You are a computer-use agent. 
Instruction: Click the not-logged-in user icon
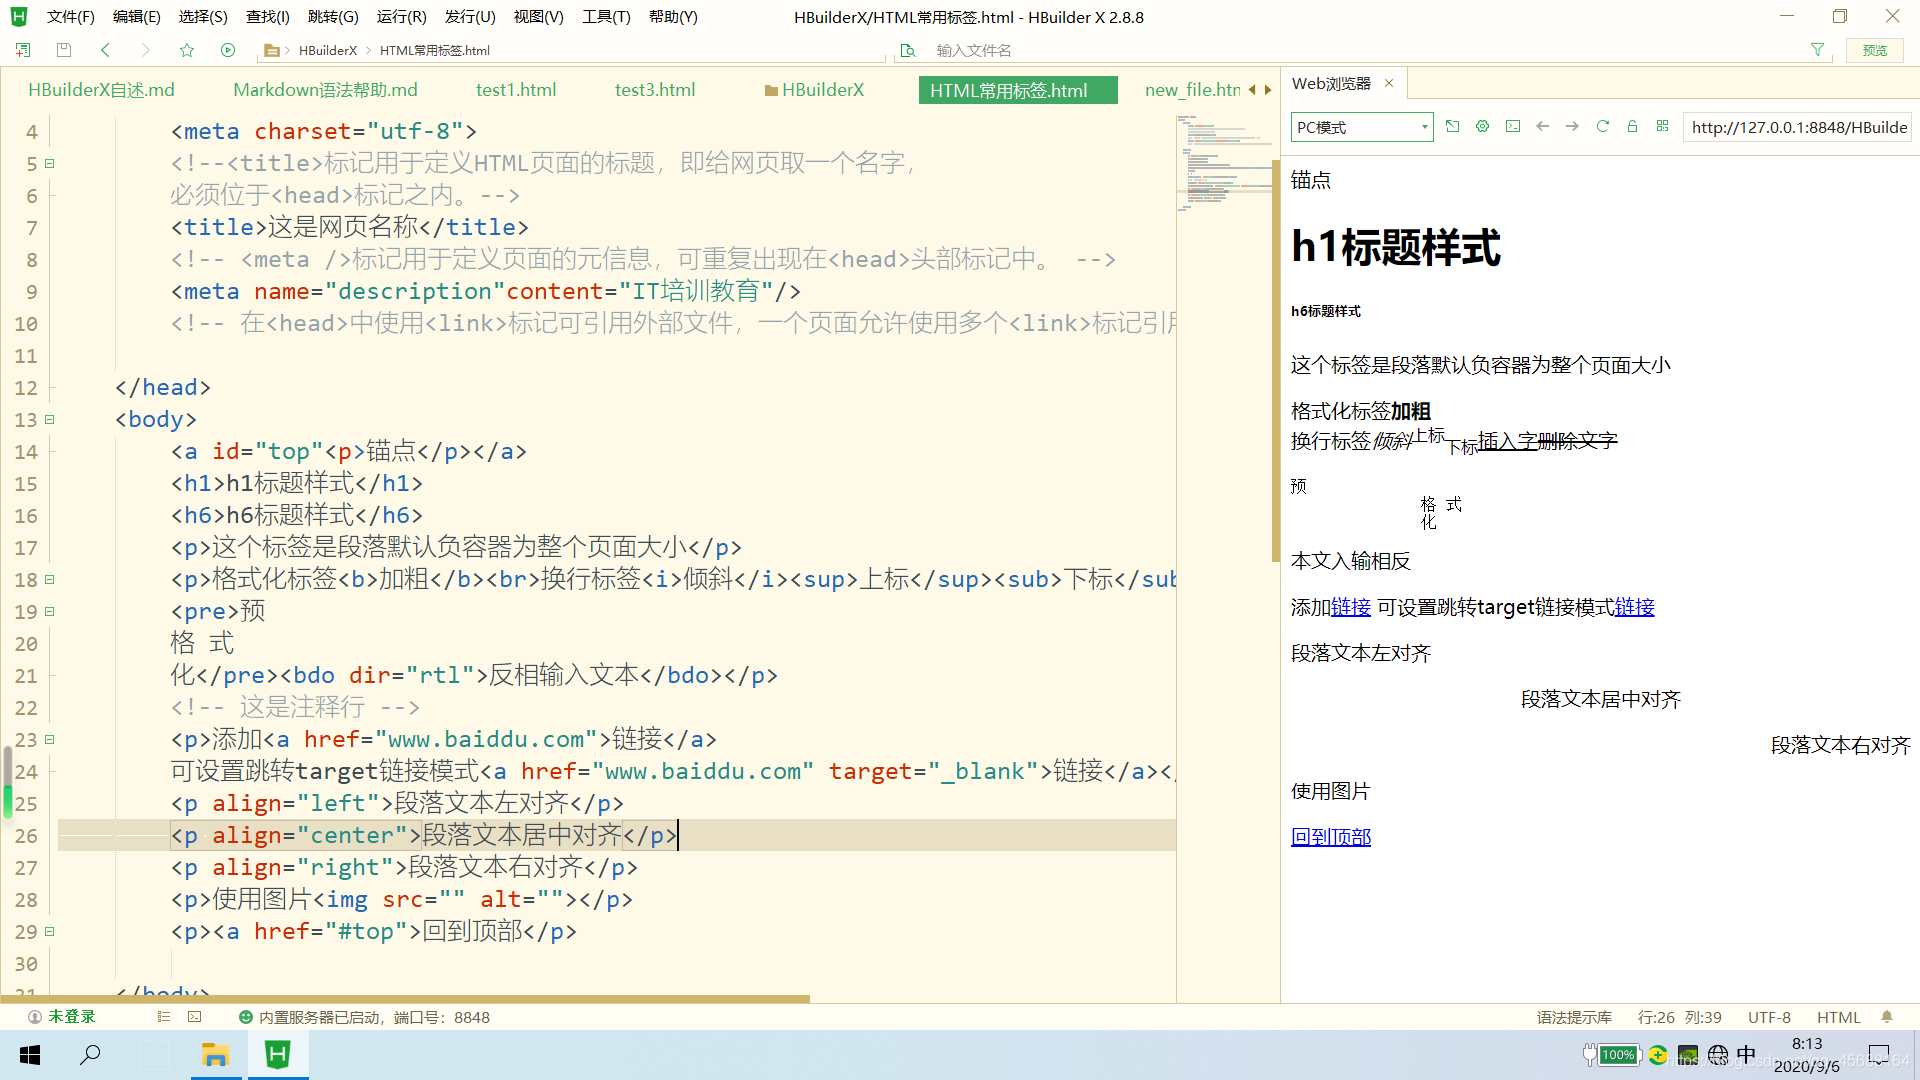click(35, 1017)
